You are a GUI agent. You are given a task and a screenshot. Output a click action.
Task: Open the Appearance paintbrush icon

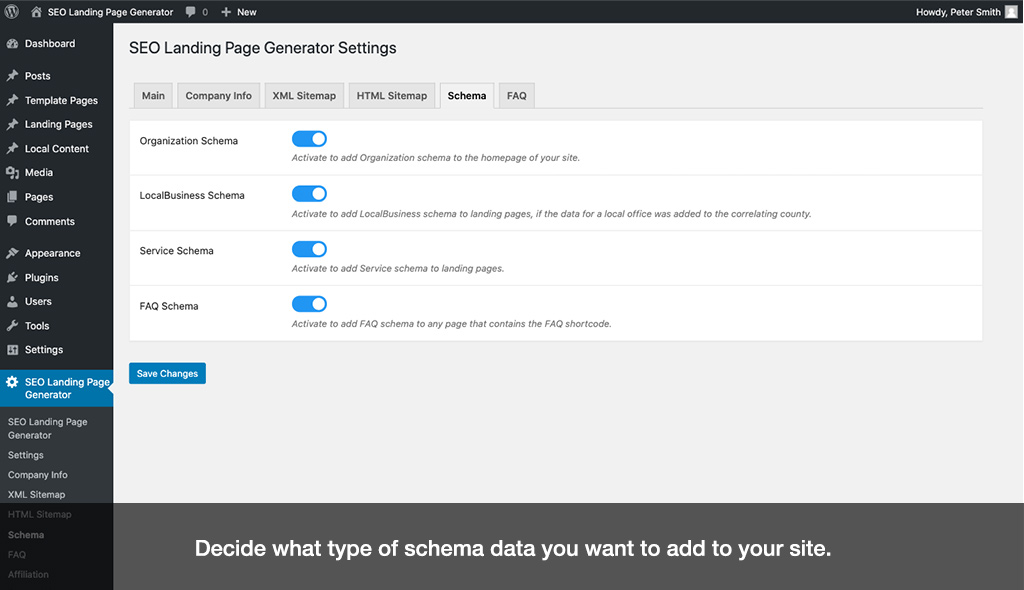pos(17,253)
